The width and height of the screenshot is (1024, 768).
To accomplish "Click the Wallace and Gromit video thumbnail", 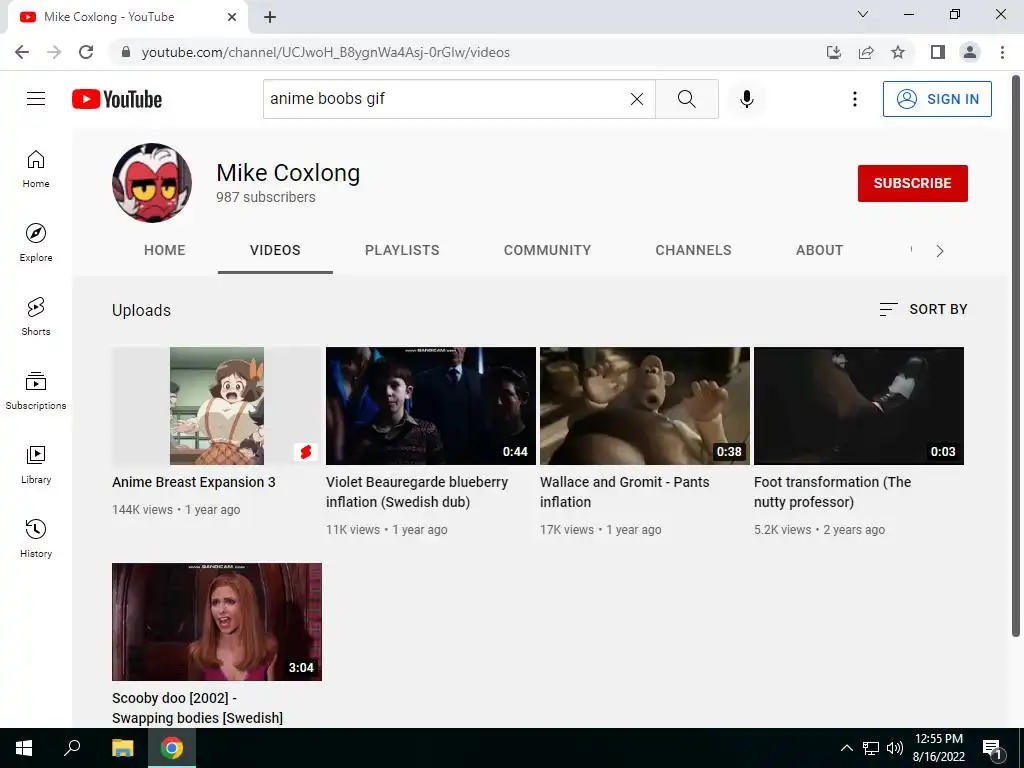I will click(x=645, y=406).
